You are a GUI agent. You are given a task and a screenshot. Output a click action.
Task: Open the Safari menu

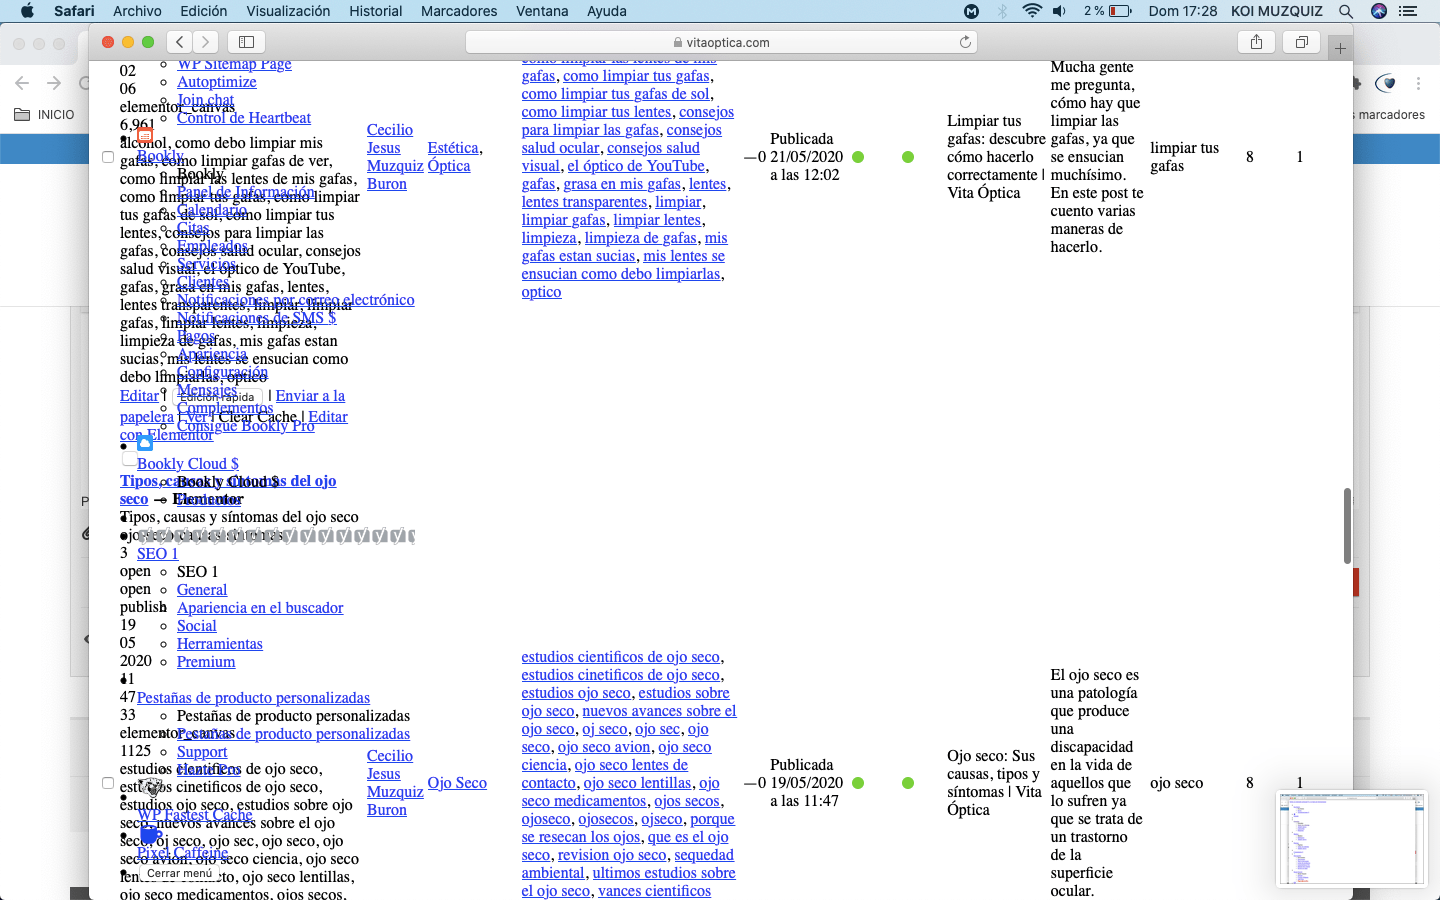pyautogui.click(x=74, y=11)
